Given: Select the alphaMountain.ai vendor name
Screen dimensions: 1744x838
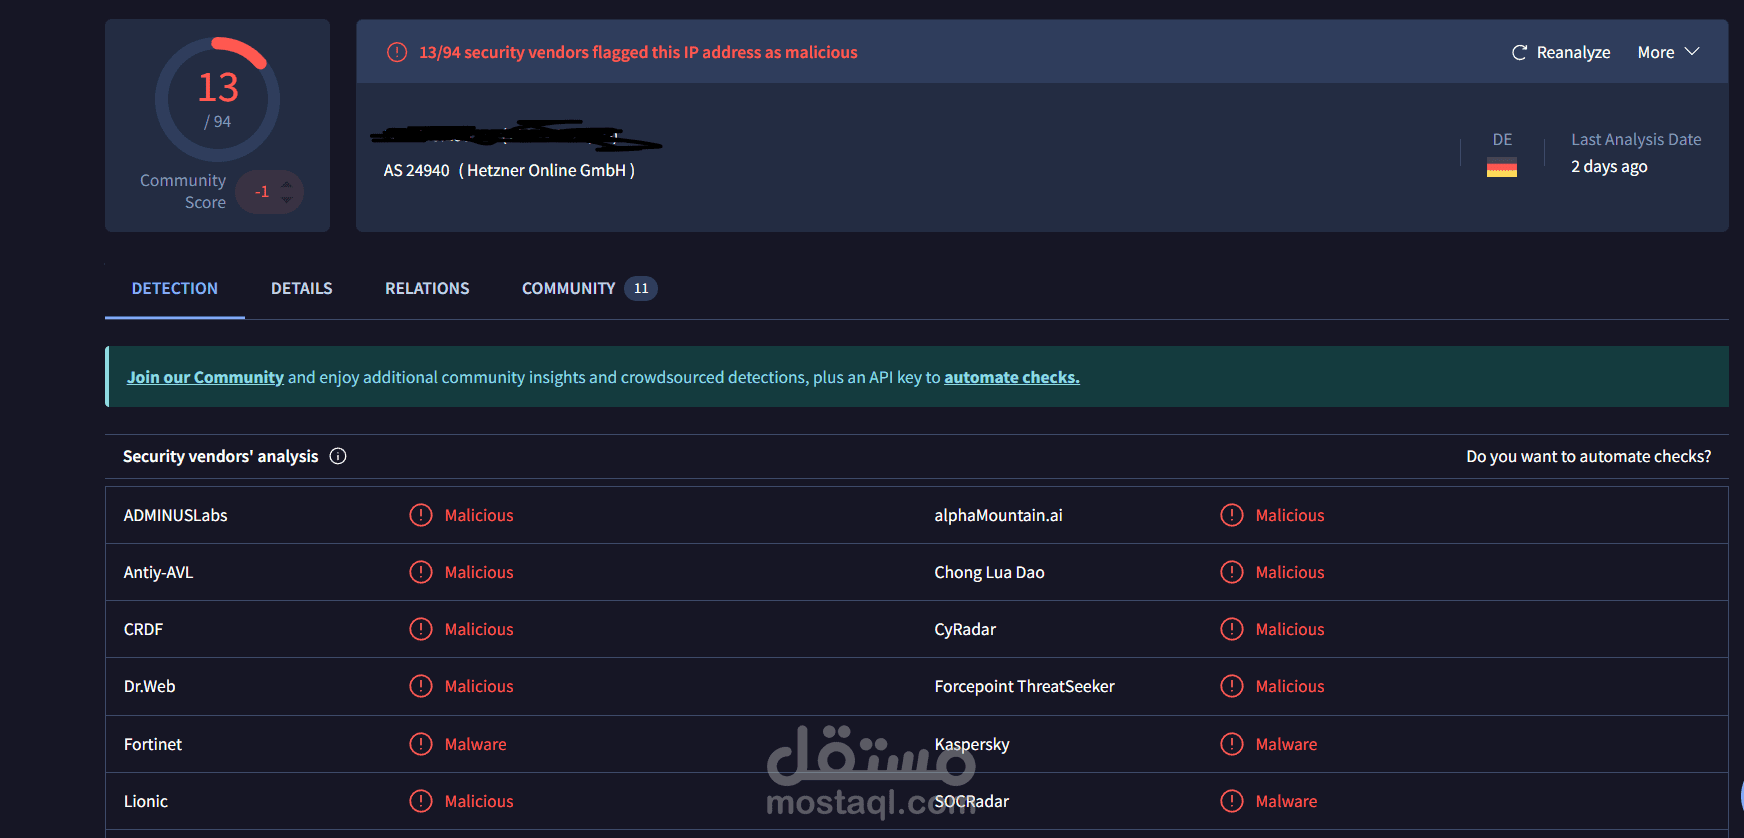Looking at the screenshot, I should click(998, 515).
